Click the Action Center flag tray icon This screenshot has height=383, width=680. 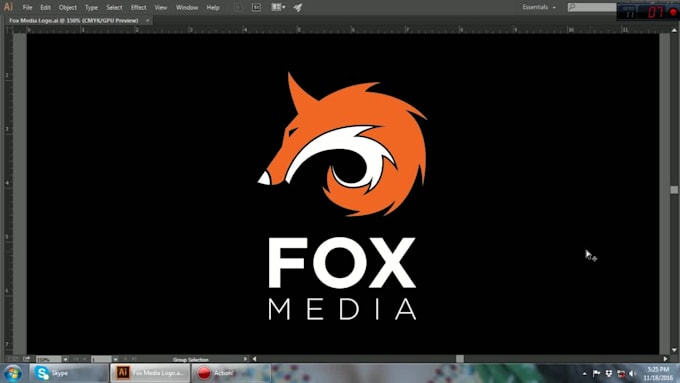[x=596, y=373]
